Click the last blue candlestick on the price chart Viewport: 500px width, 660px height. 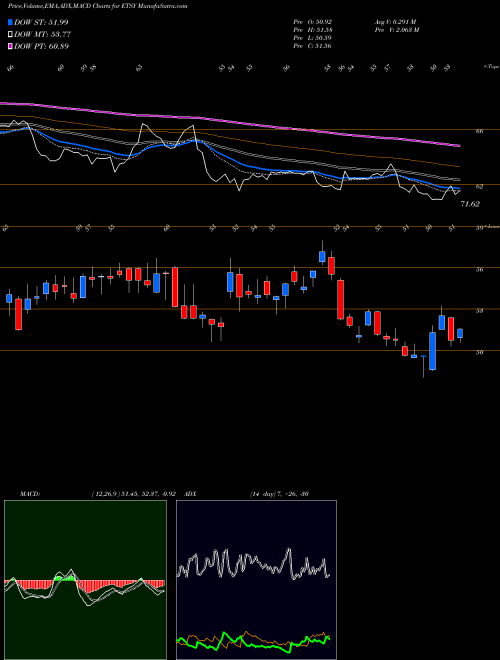(x=460, y=333)
